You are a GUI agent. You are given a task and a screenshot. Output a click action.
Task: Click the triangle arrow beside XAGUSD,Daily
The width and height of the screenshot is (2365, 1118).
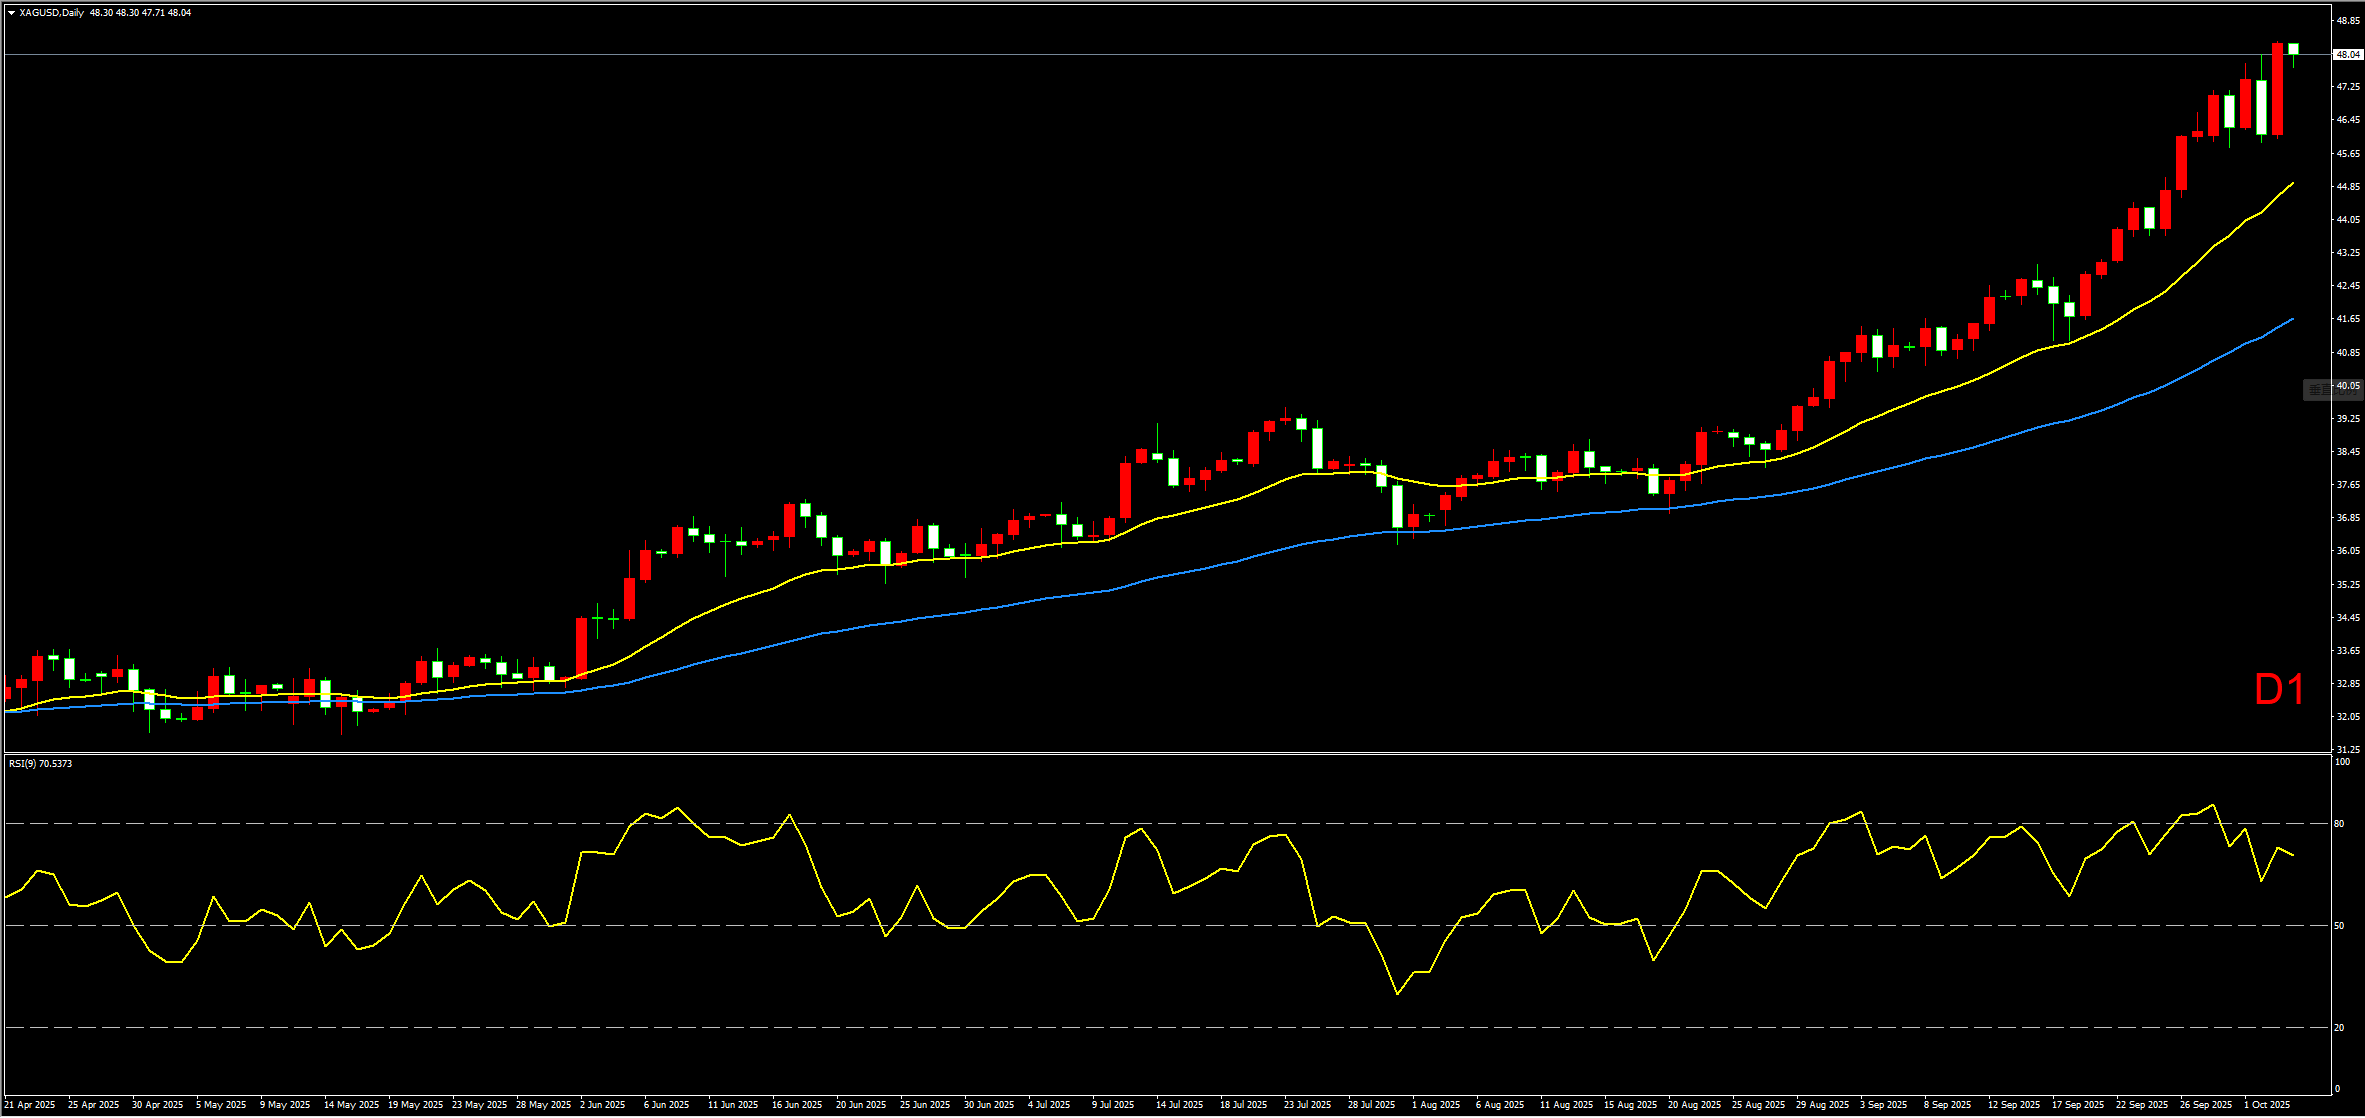[11, 13]
